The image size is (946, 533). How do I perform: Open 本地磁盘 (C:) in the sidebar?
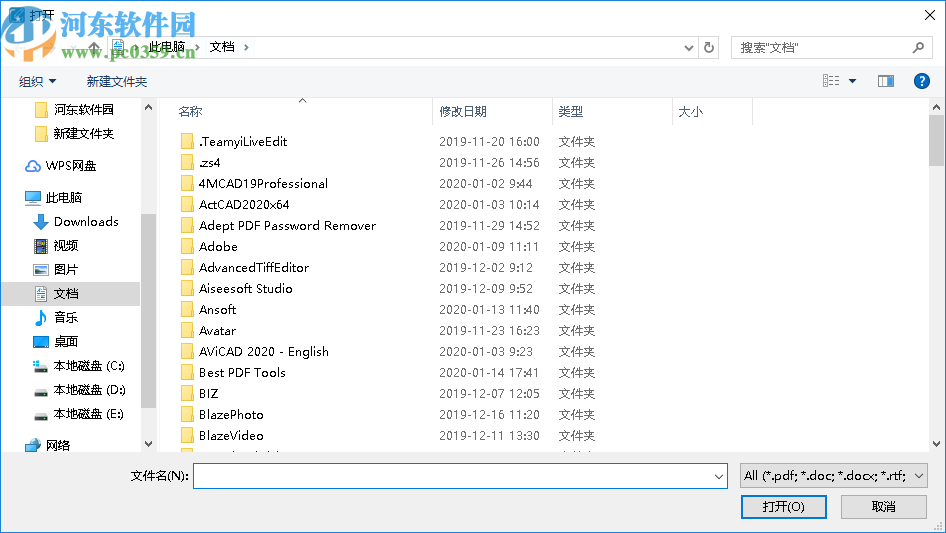(x=89, y=366)
